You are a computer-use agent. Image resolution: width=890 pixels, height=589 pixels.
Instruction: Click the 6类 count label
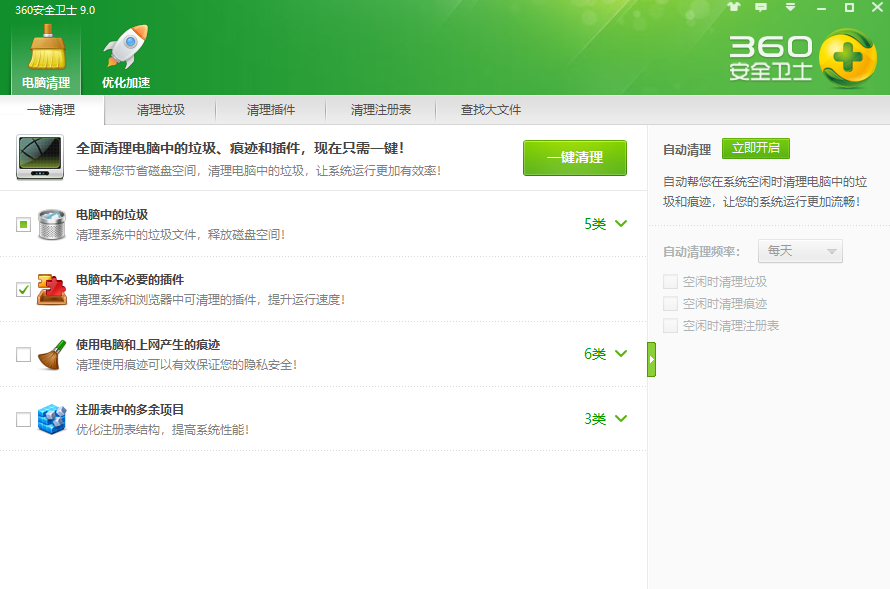595,354
